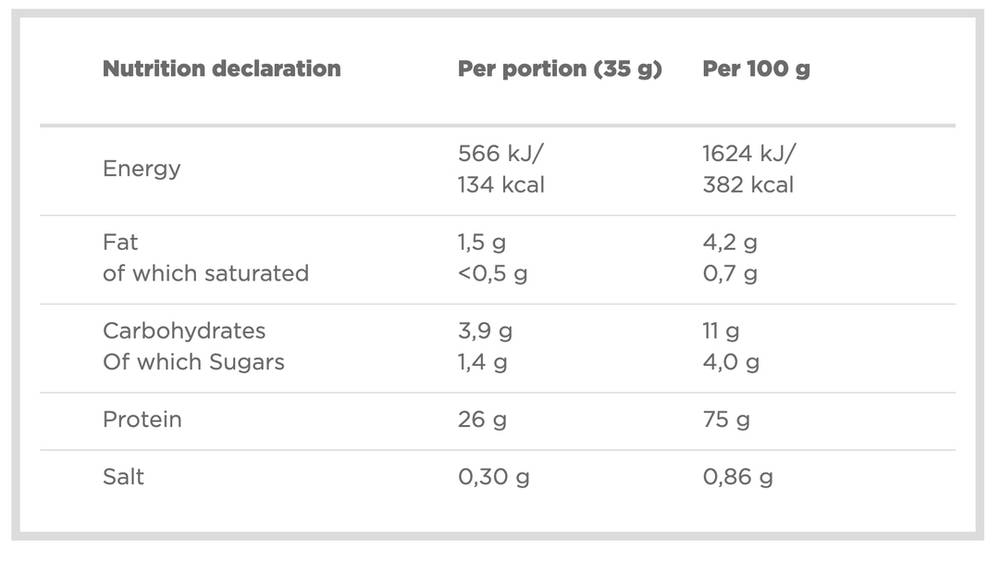Click the Energy row label
The width and height of the screenshot is (1000, 562).
[x=142, y=169]
